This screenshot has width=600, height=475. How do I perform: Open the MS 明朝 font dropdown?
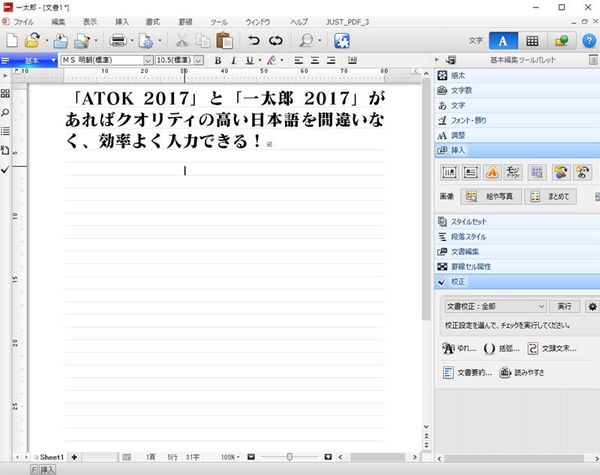148,60
